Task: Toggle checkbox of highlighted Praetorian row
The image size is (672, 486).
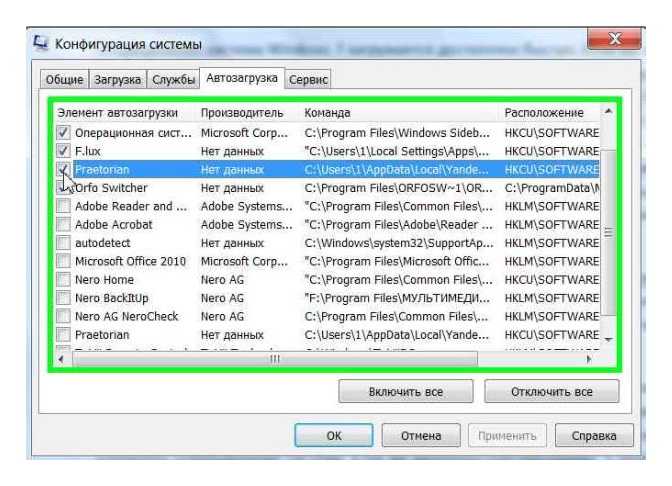Action: (x=63, y=170)
